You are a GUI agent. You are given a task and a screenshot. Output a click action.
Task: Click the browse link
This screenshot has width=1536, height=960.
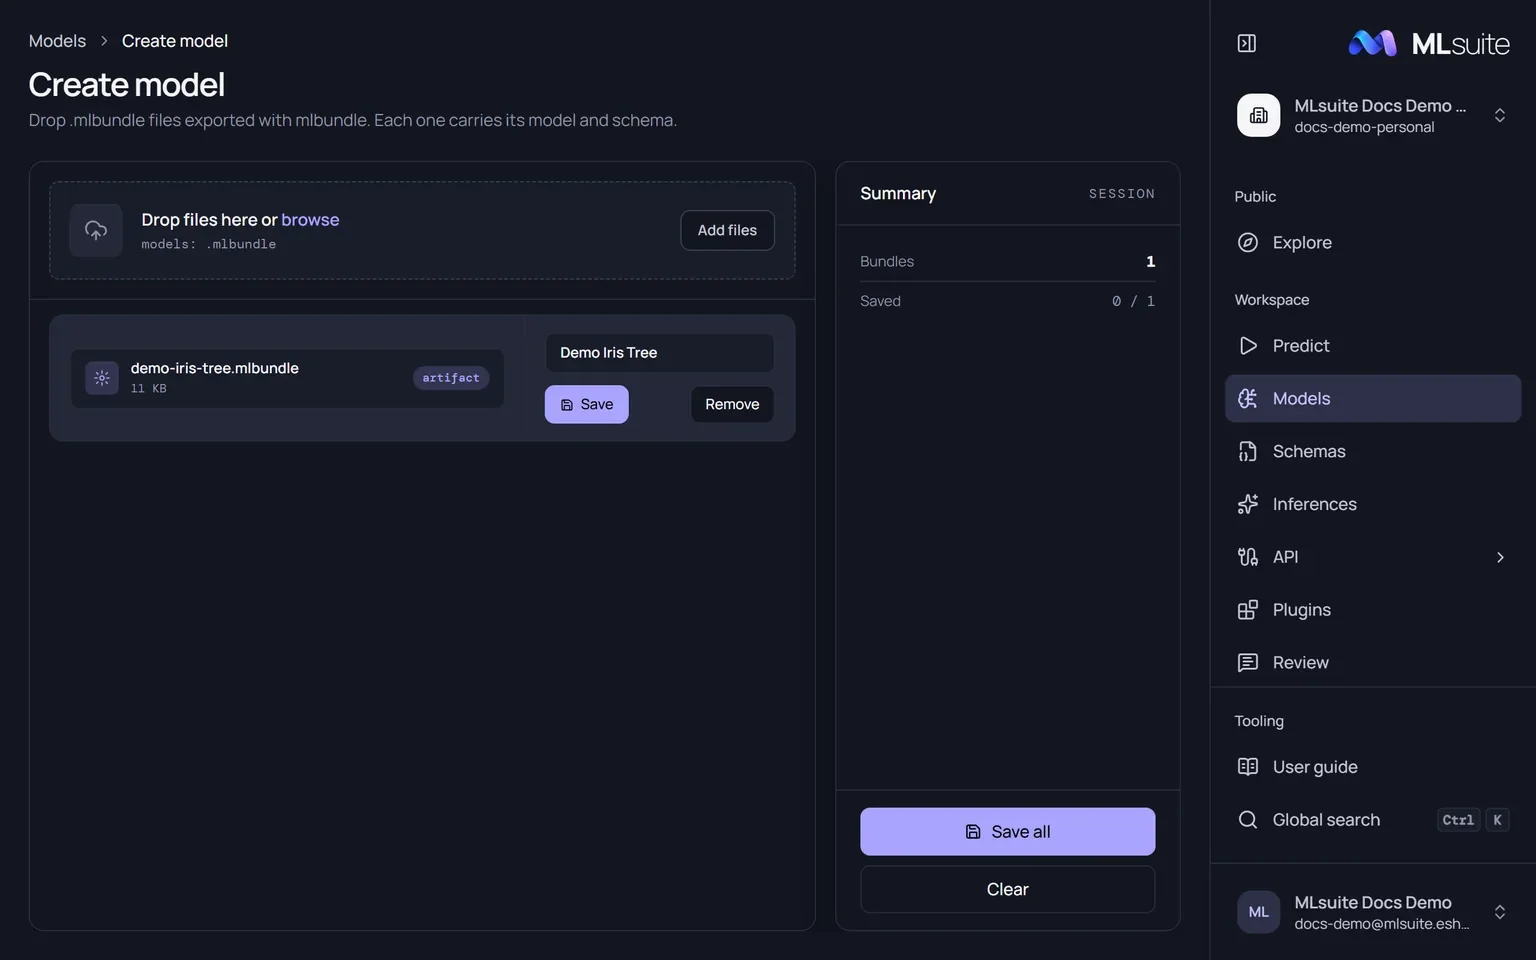click(310, 220)
